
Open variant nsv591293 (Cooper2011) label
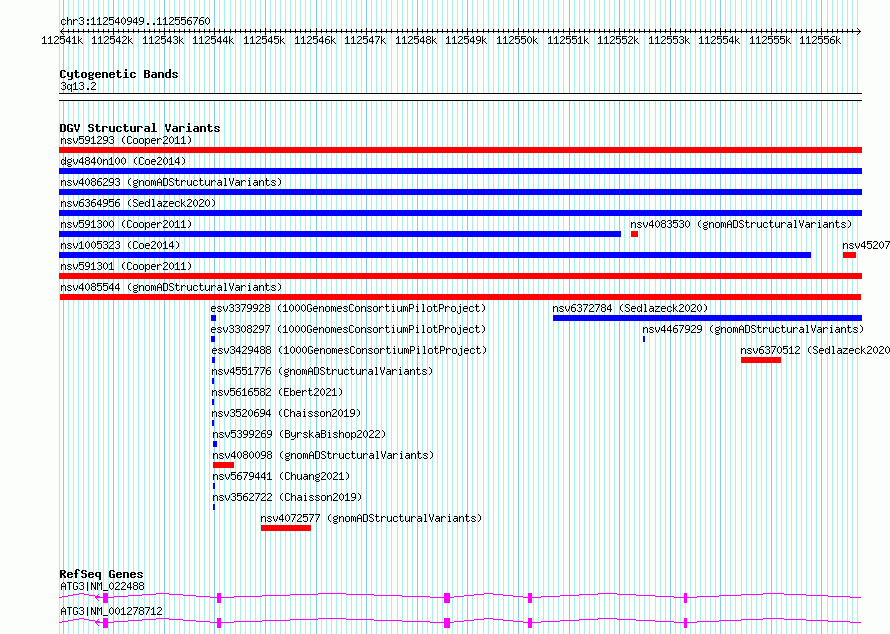coord(126,140)
